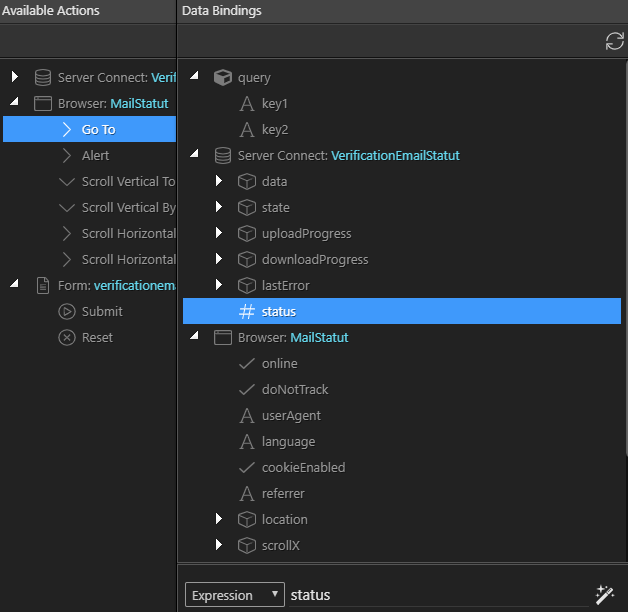The width and height of the screenshot is (628, 612).
Task: Click the Submit play icon under Form
Action: [66, 311]
